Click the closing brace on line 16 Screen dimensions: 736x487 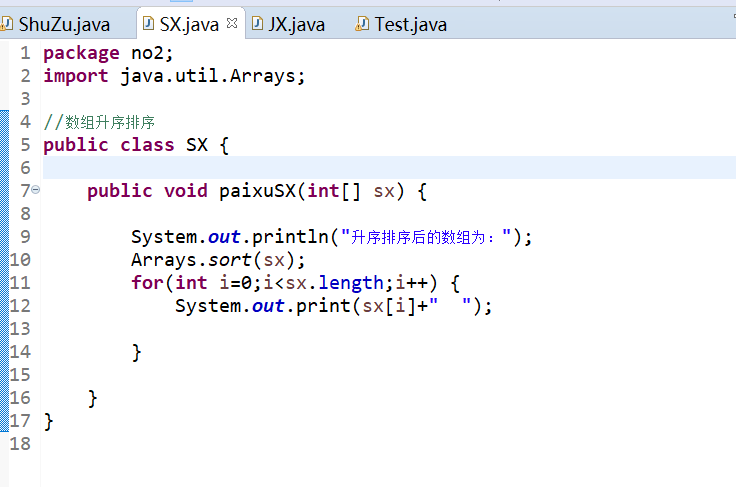point(92,398)
